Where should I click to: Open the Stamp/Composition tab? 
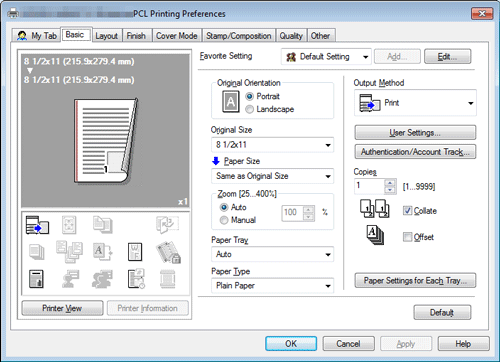[x=238, y=36]
